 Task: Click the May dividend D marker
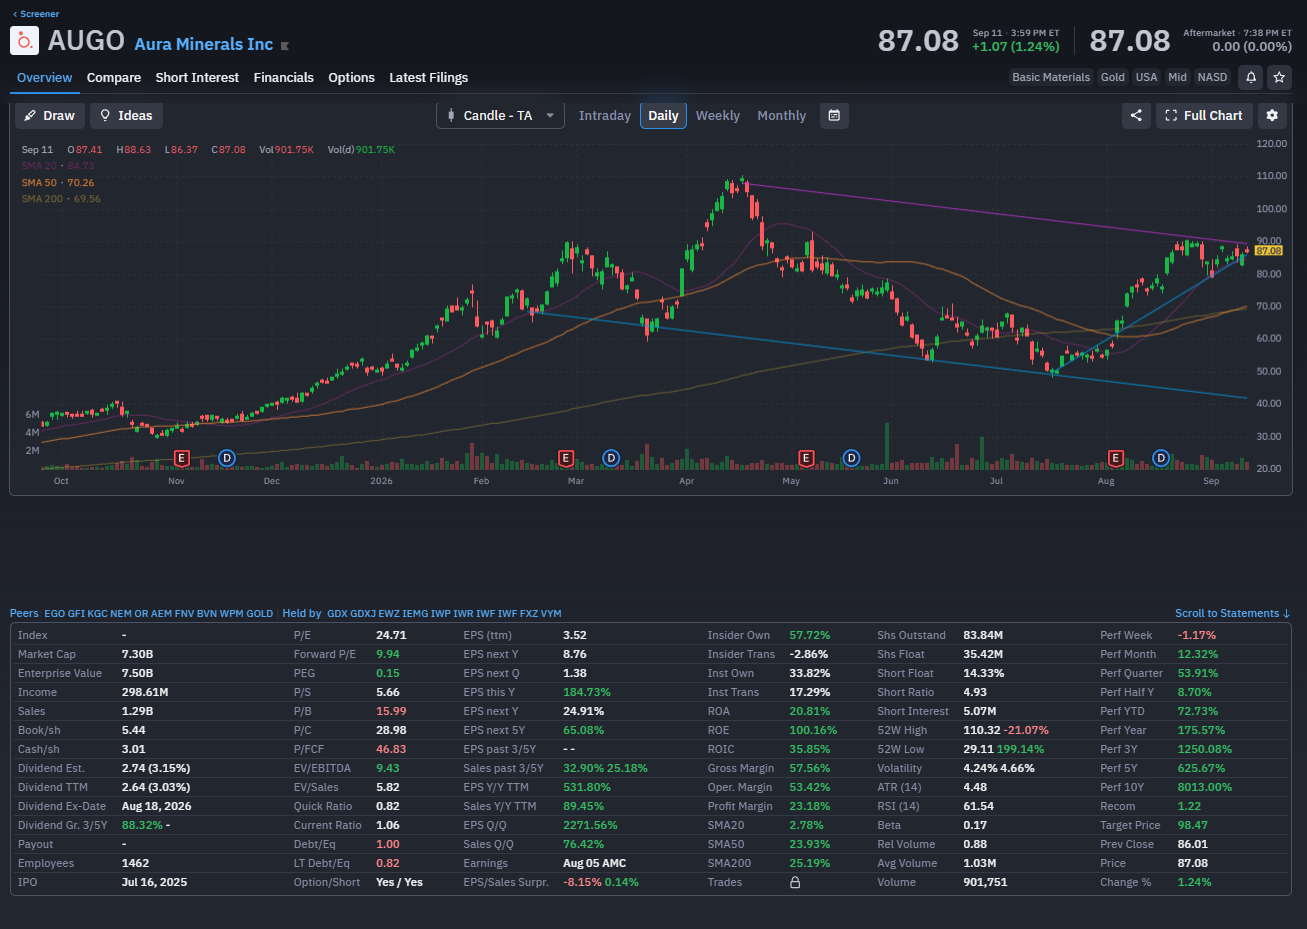(x=851, y=458)
